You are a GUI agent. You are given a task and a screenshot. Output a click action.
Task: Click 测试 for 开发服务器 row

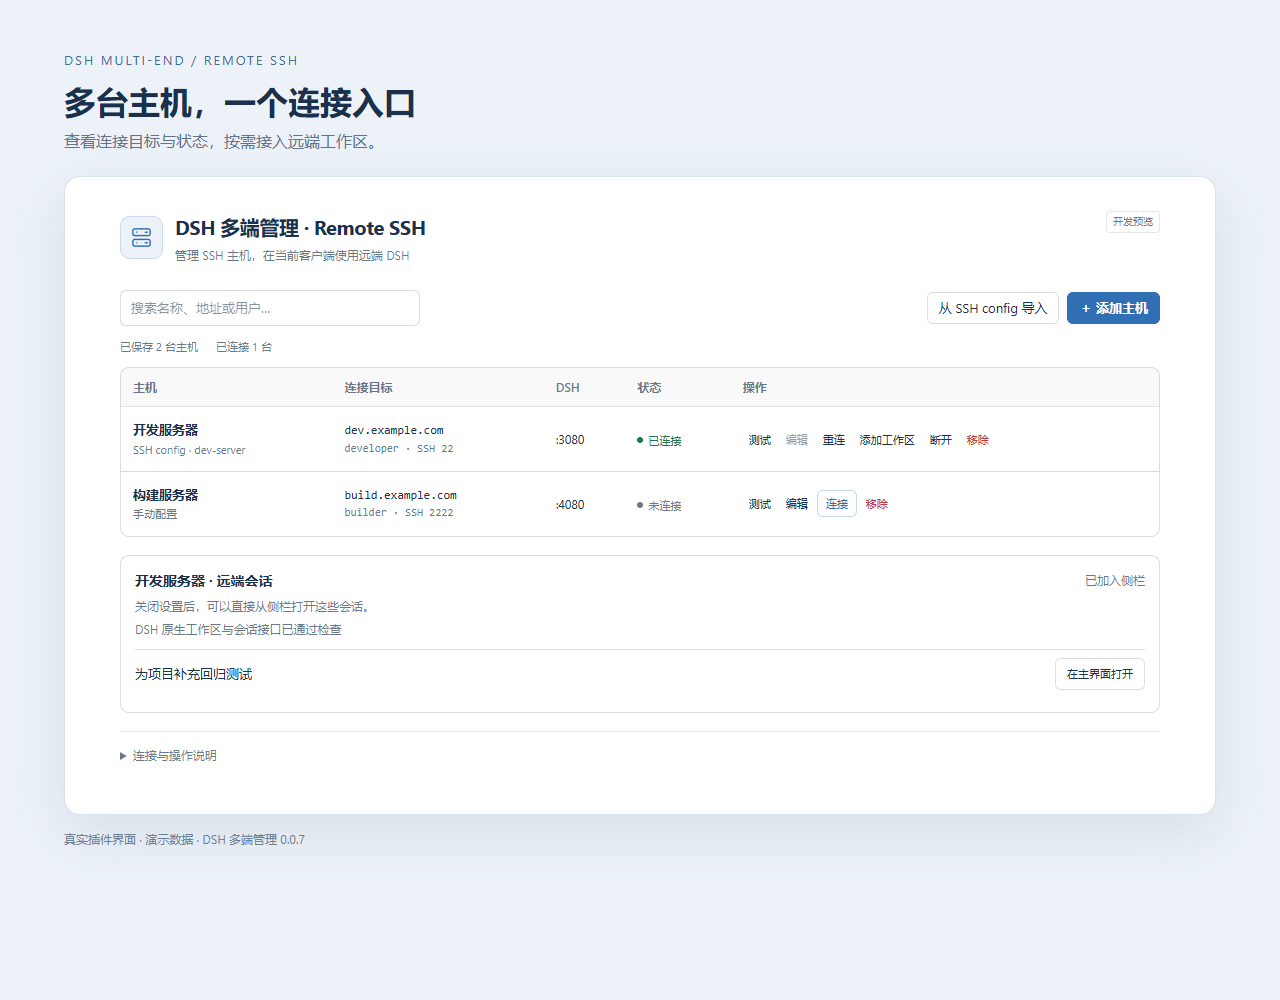[x=760, y=440]
